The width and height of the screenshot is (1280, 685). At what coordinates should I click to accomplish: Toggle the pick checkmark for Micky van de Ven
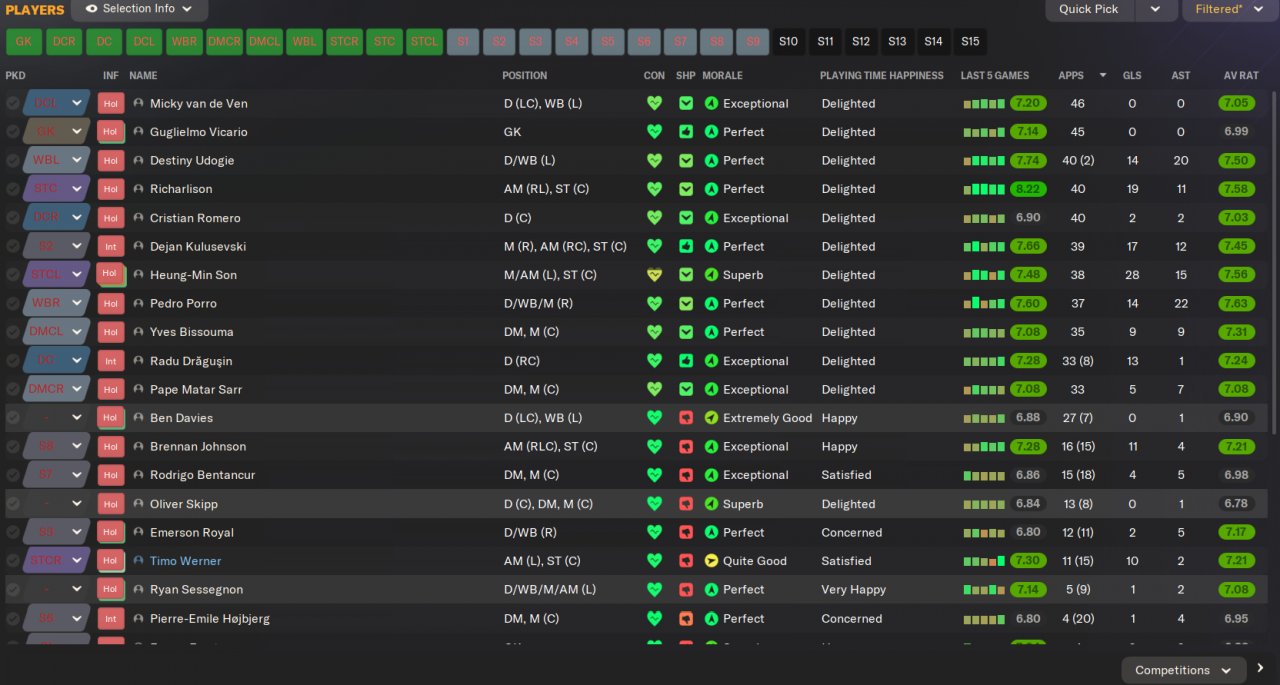[x=13, y=103]
